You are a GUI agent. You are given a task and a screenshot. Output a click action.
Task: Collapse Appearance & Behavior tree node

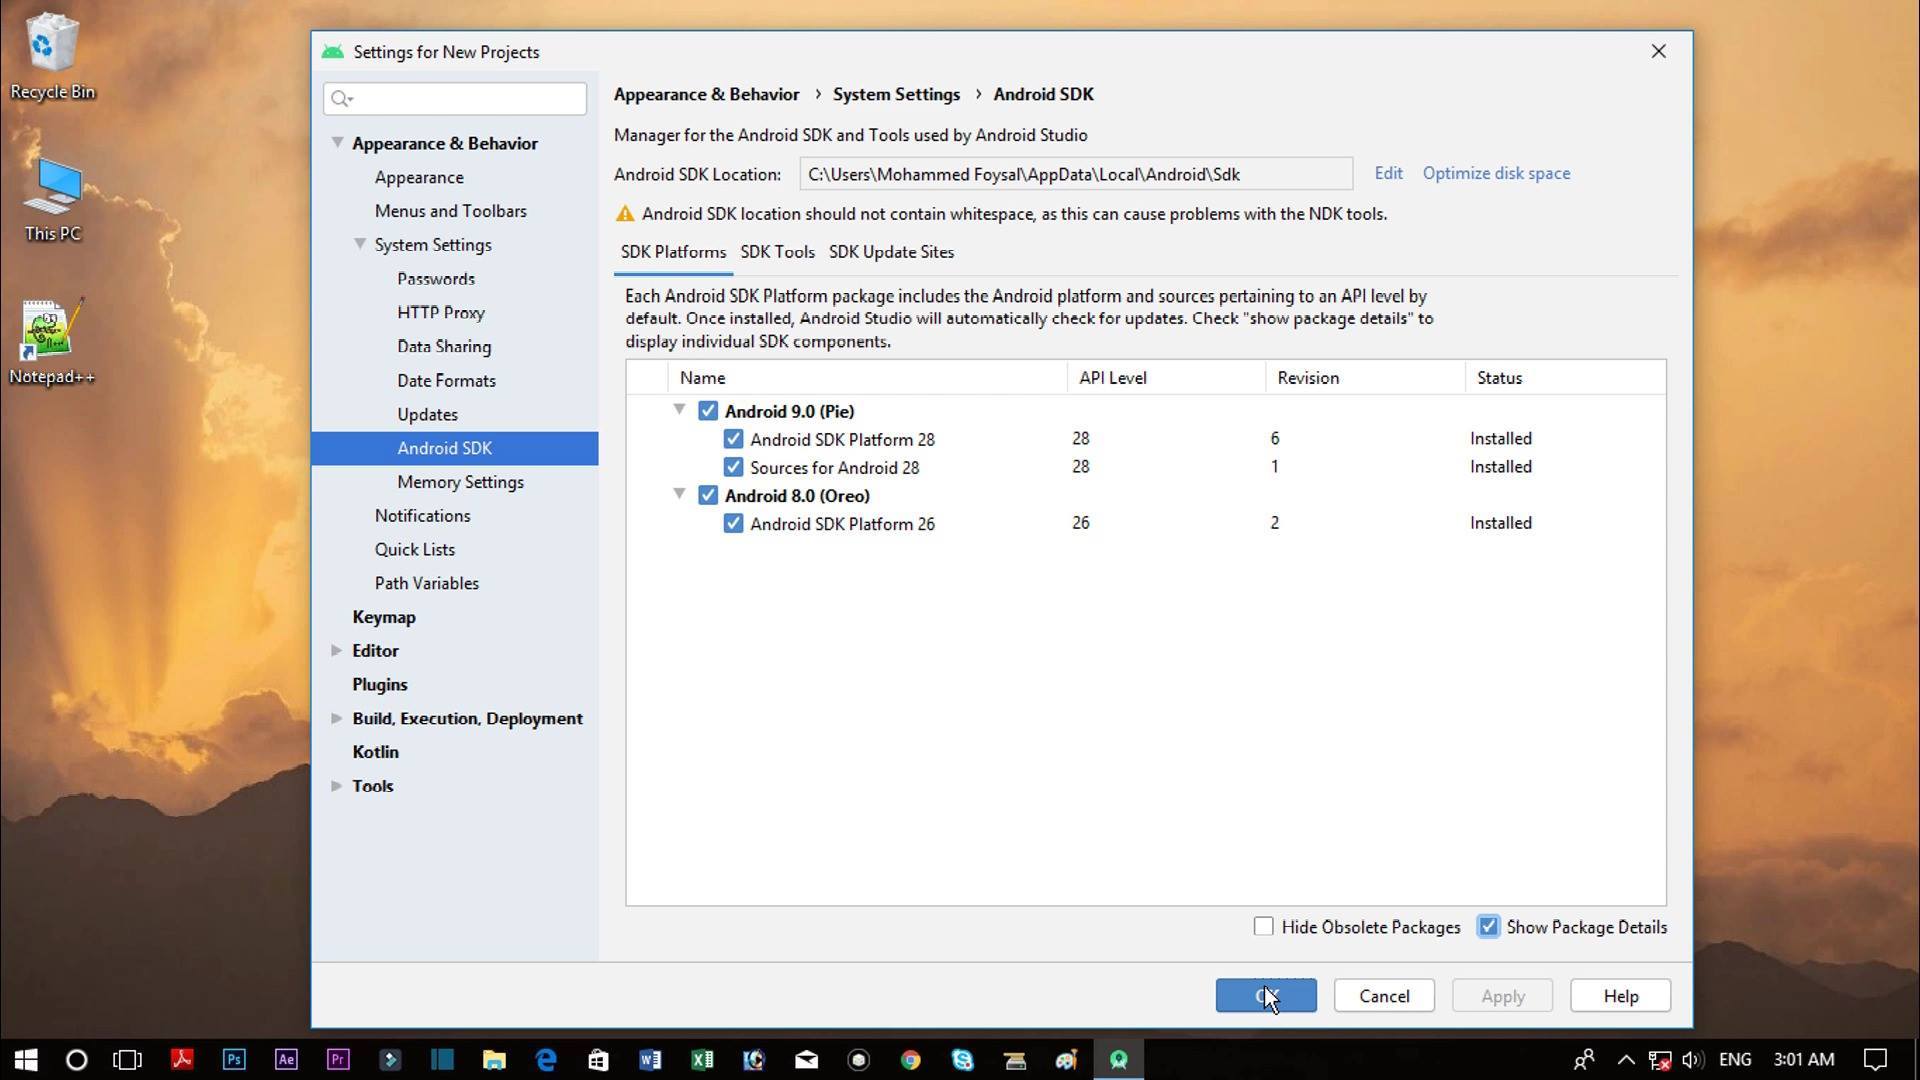[x=337, y=143]
